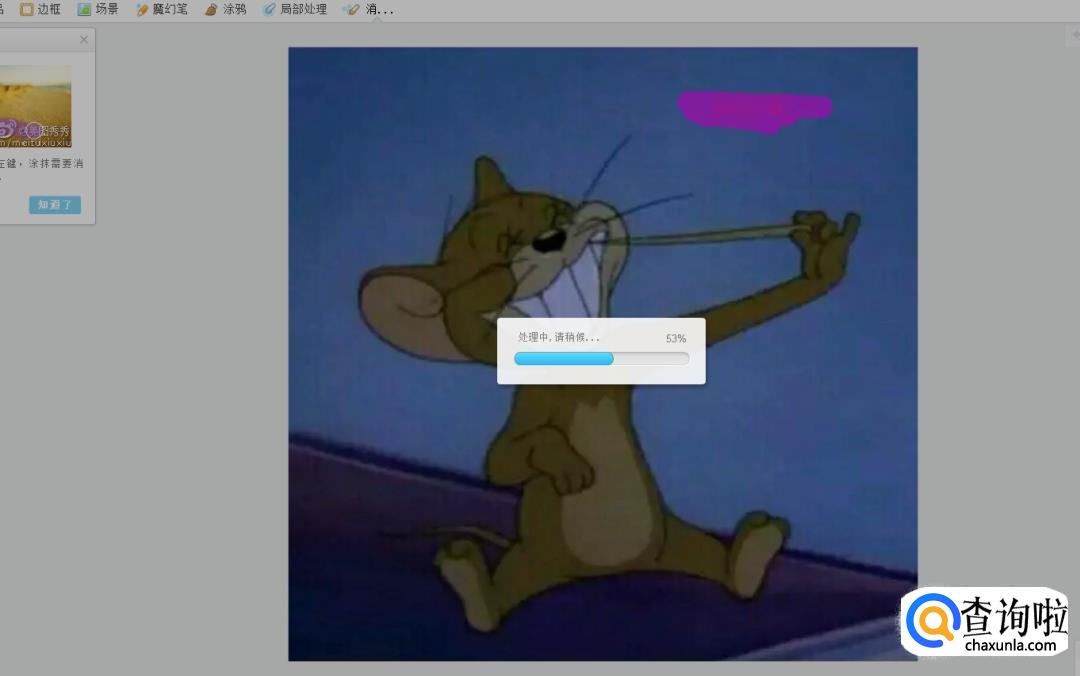Screen dimensions: 1080x676
Task: Close the tip popup panel
Action: coord(84,39)
